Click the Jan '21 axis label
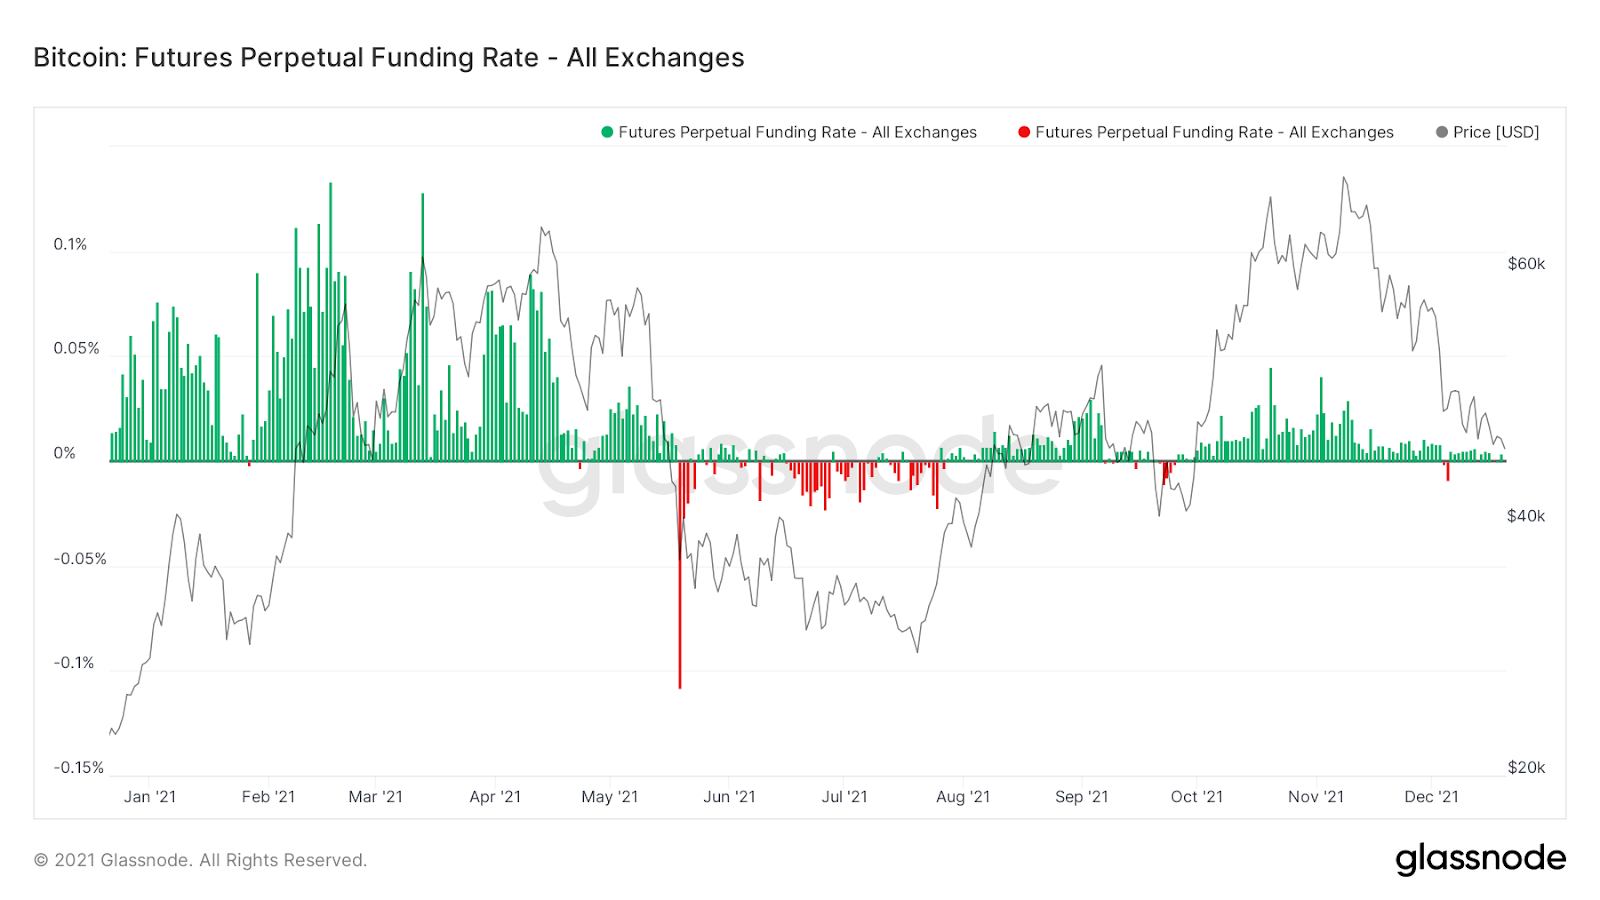This screenshot has width=1600, height=900. click(x=150, y=797)
